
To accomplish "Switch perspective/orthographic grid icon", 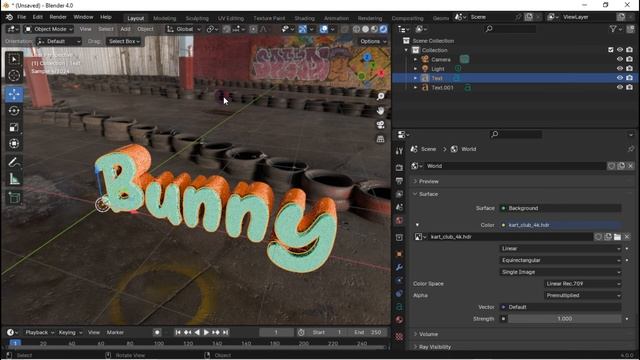I will [380, 139].
